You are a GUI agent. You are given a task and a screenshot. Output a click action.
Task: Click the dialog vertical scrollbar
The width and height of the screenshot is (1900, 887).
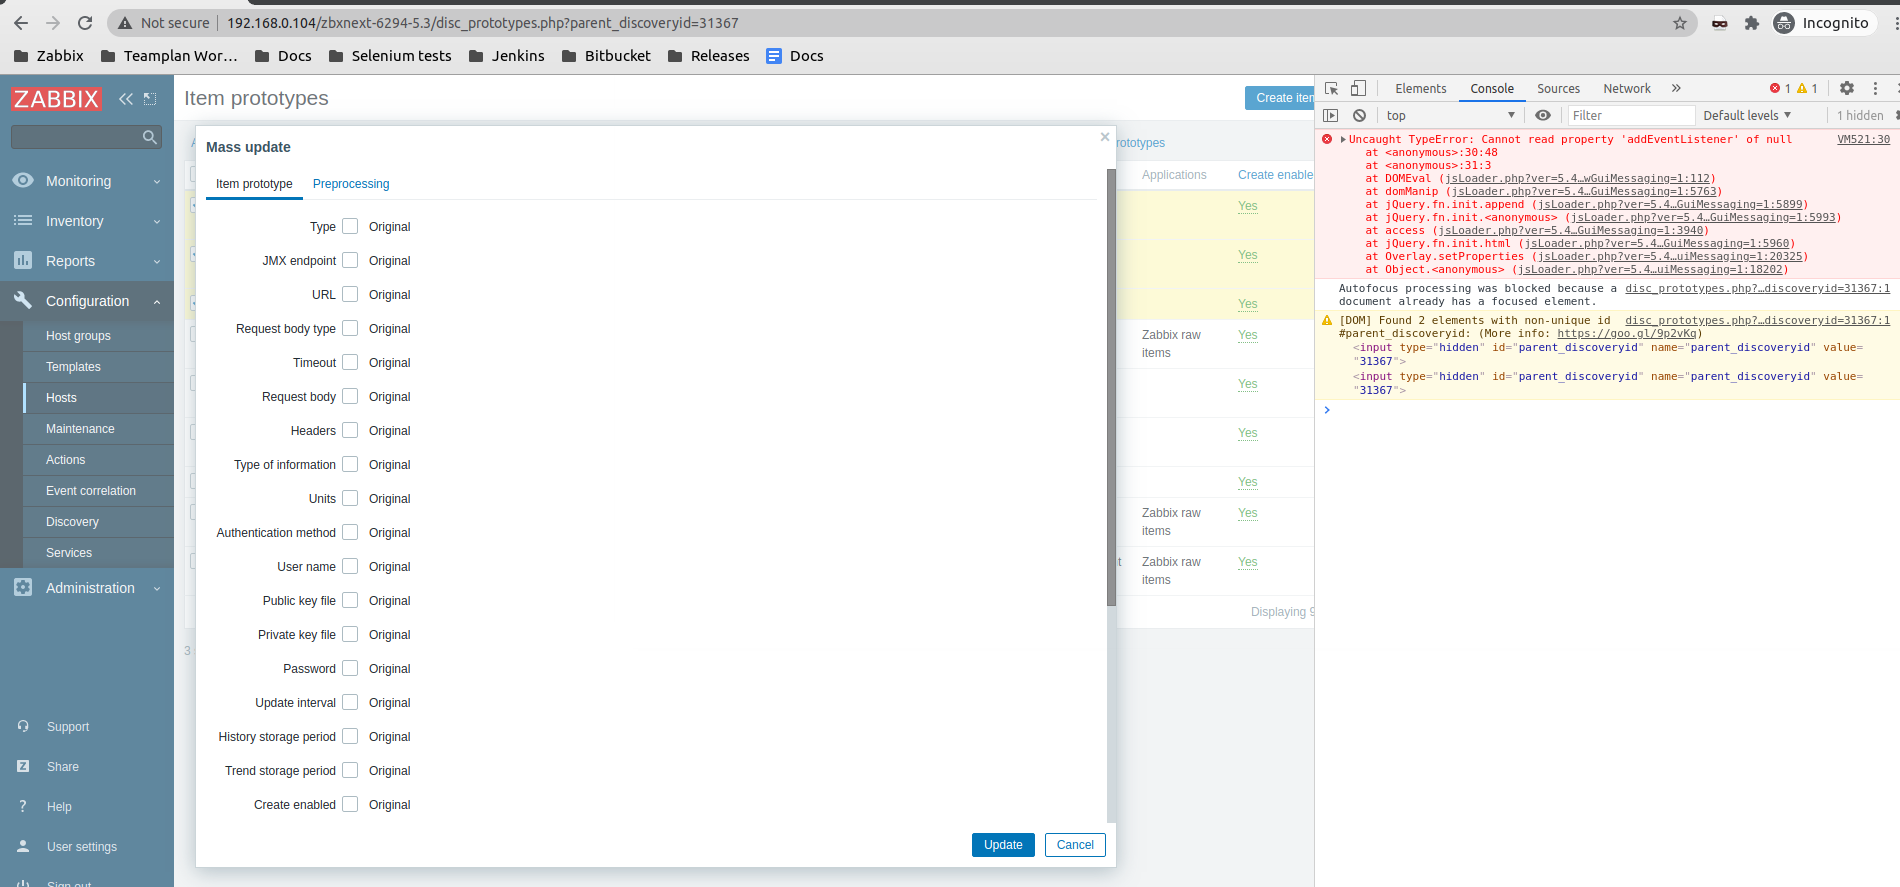point(1111,387)
